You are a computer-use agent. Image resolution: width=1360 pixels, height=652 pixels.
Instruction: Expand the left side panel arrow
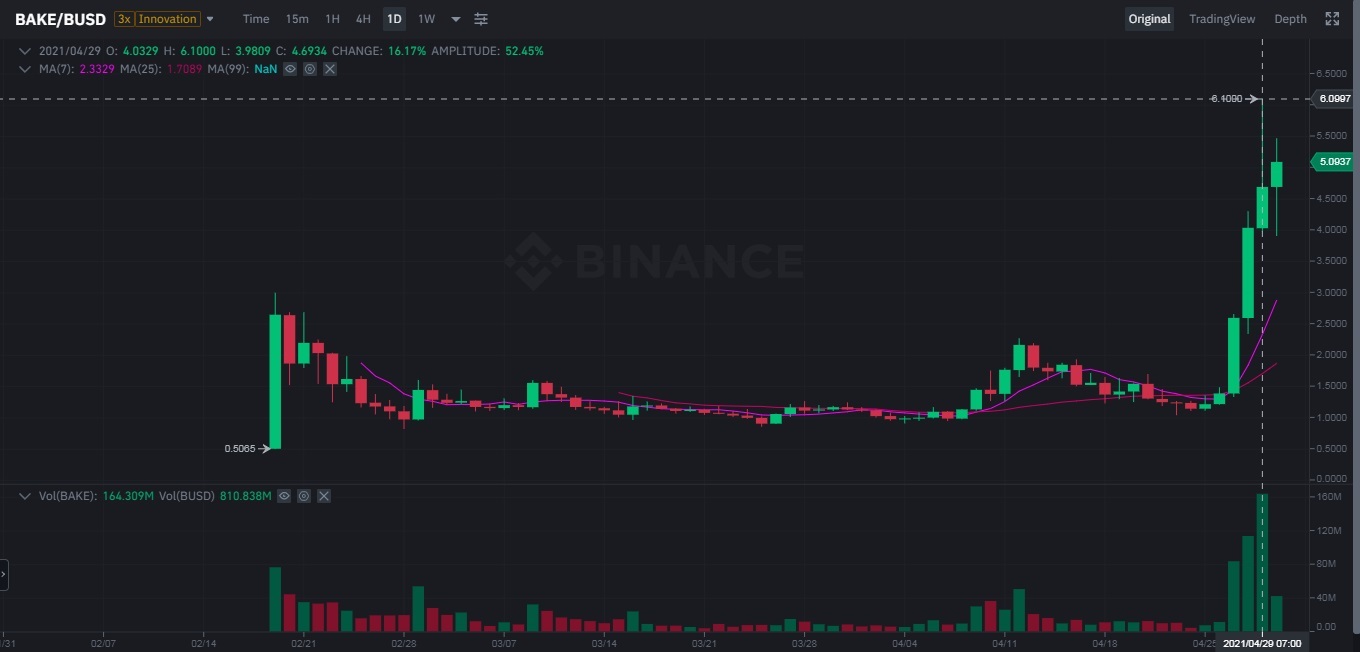pyautogui.click(x=4, y=575)
